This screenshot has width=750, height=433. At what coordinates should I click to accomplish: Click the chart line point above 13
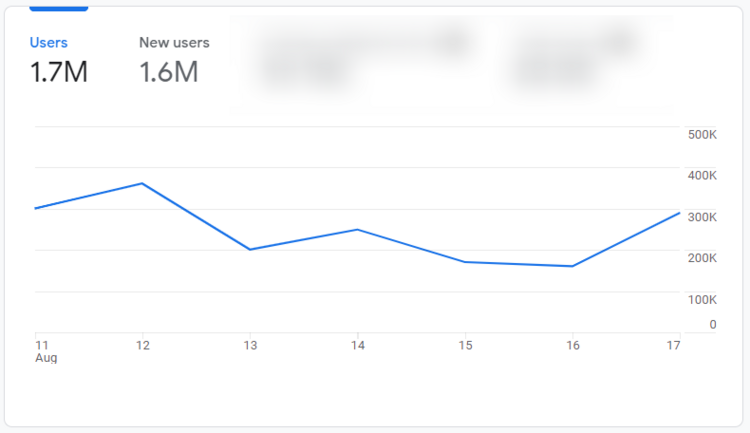click(250, 249)
